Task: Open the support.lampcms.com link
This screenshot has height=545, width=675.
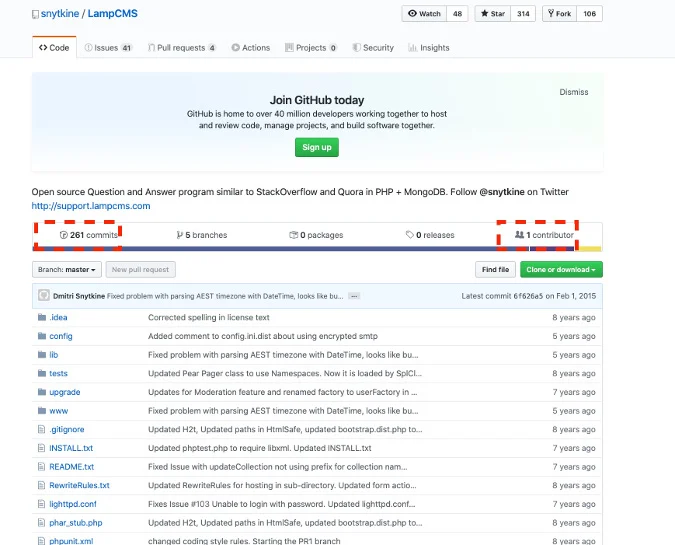Action: 91,206
